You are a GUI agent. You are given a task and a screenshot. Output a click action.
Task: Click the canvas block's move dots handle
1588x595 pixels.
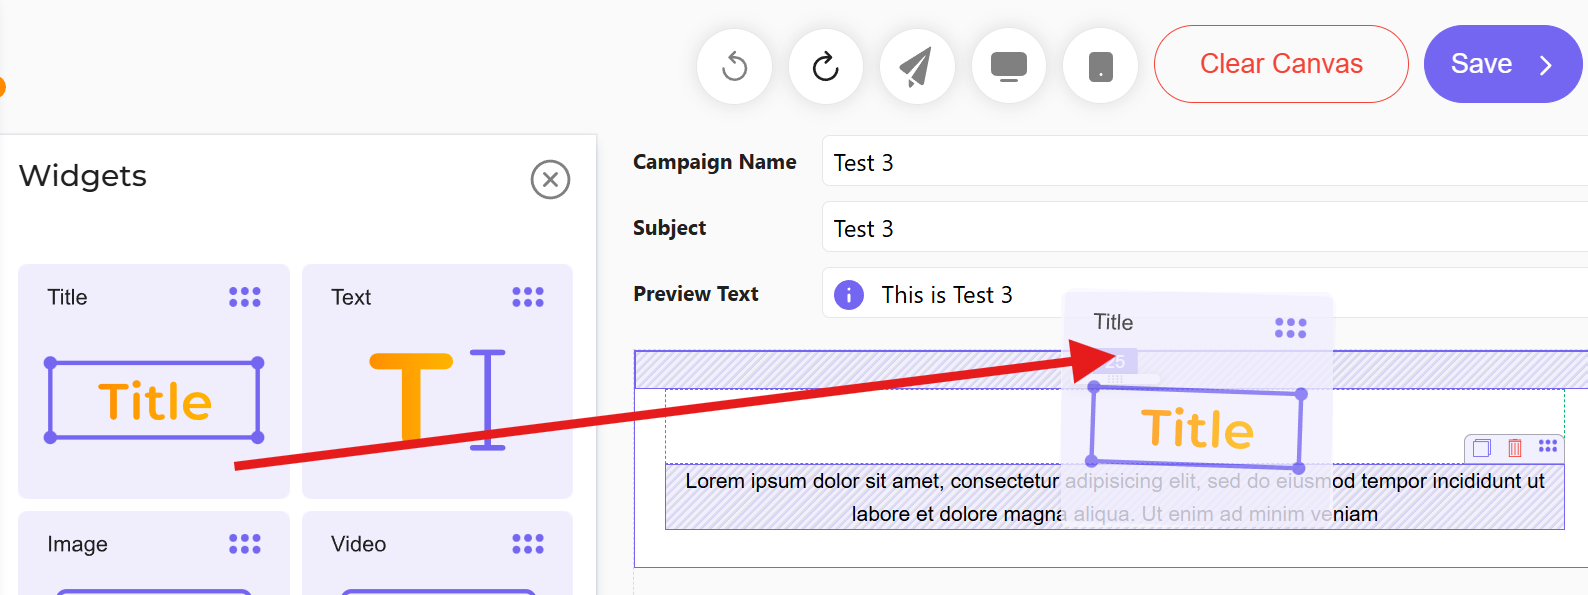coord(1548,446)
